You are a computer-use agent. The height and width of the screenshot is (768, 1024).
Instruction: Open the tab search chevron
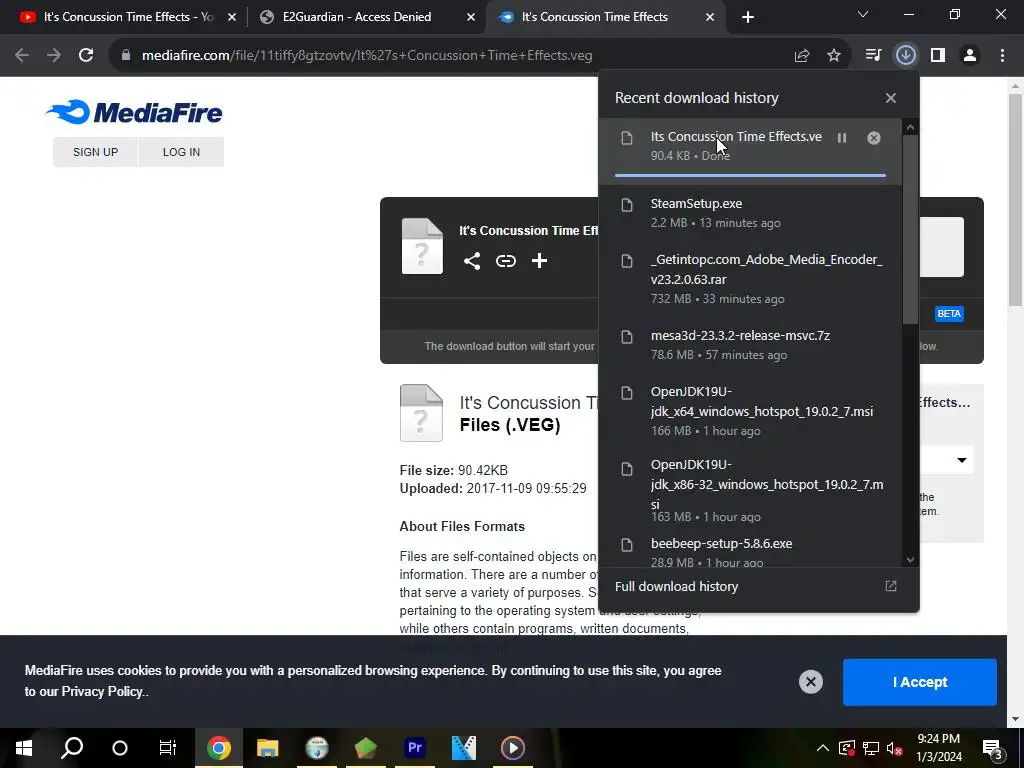coord(863,14)
